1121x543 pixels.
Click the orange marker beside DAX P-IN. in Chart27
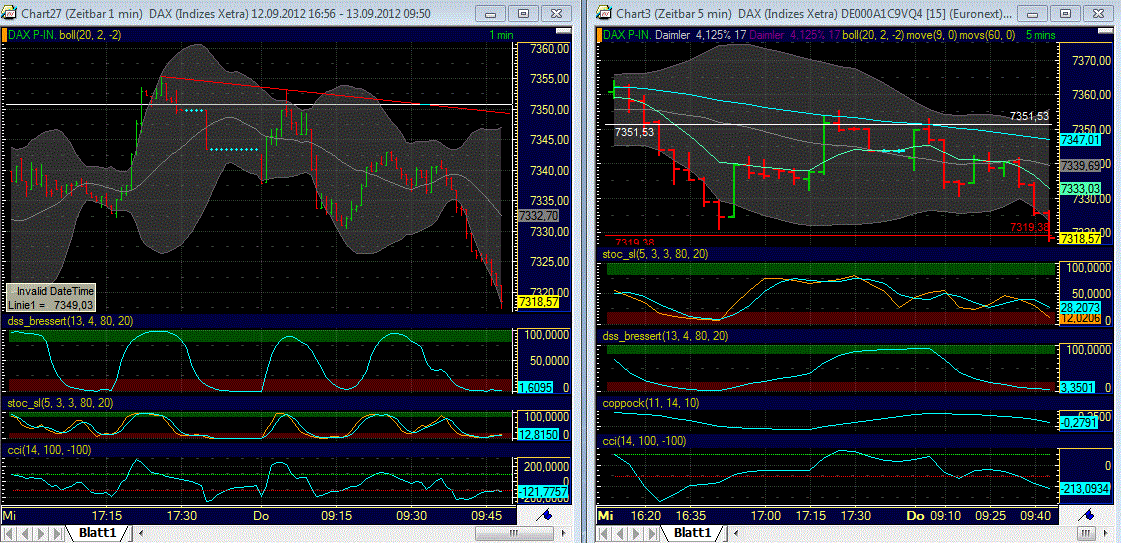[x=4, y=34]
